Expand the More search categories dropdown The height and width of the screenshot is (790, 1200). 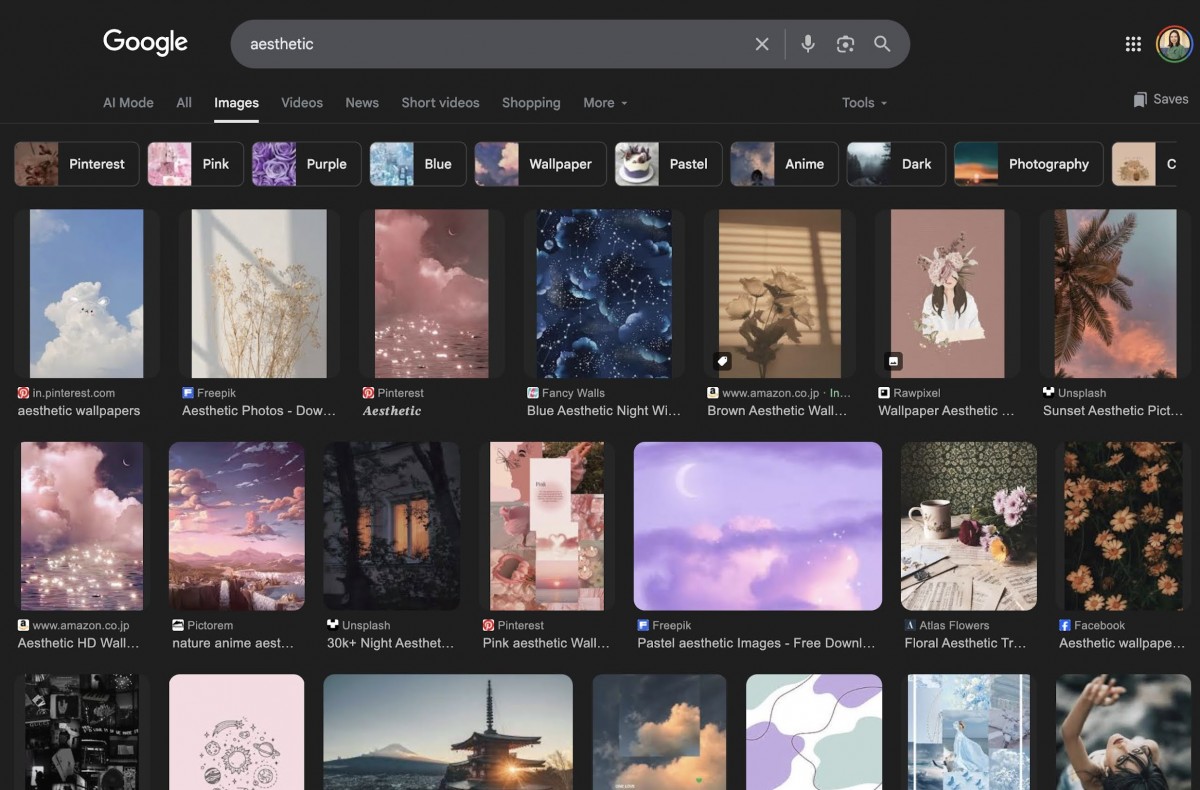[x=604, y=102]
